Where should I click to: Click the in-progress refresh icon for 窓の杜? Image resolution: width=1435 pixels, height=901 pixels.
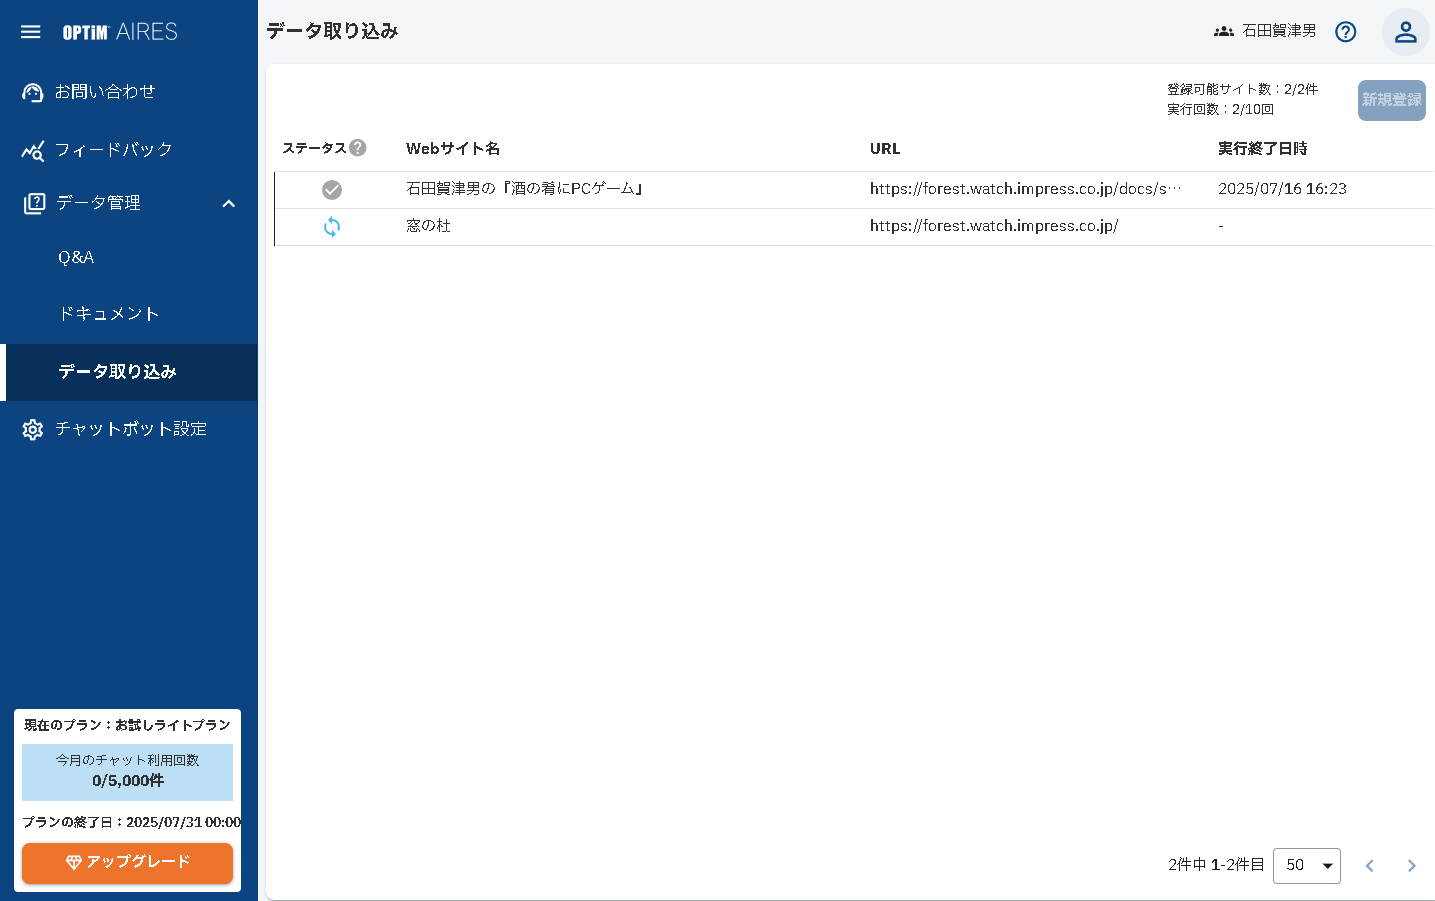coord(332,227)
